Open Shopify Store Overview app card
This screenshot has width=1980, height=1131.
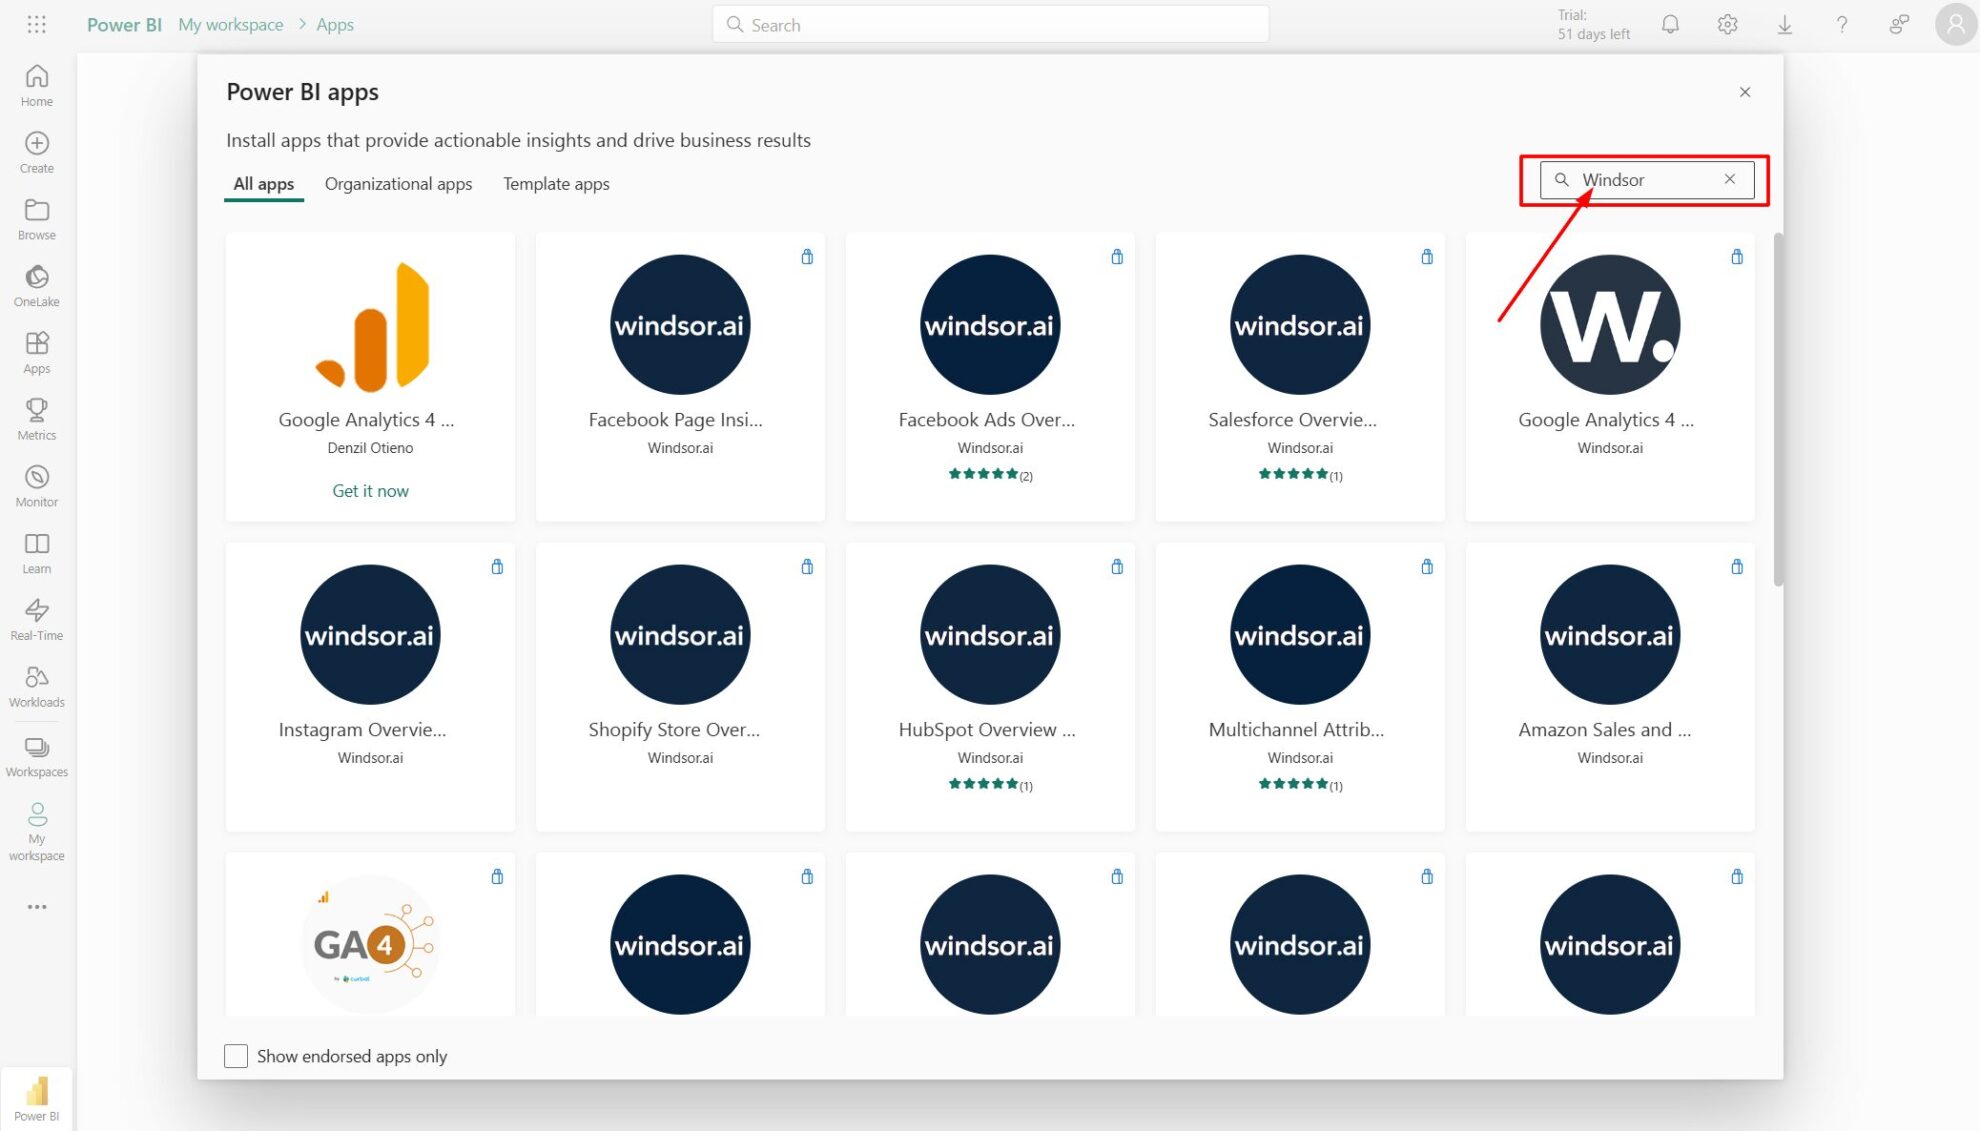(x=680, y=687)
